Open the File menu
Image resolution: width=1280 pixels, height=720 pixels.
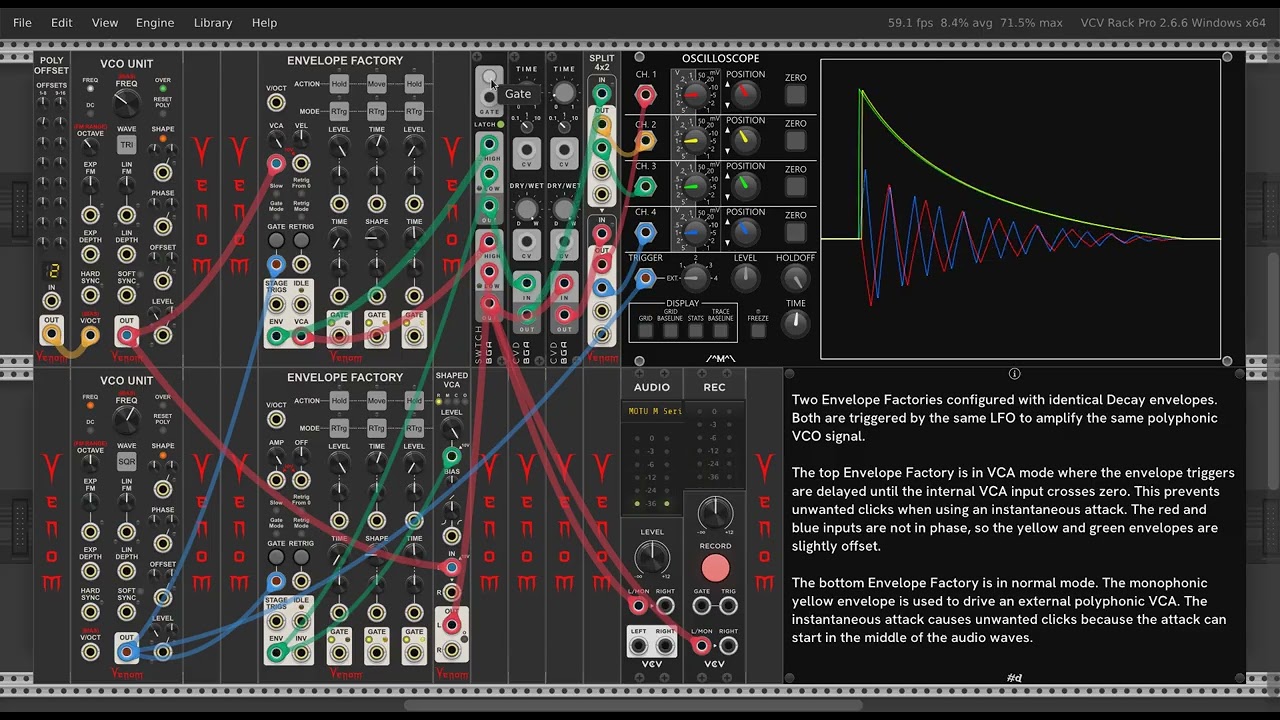click(22, 22)
